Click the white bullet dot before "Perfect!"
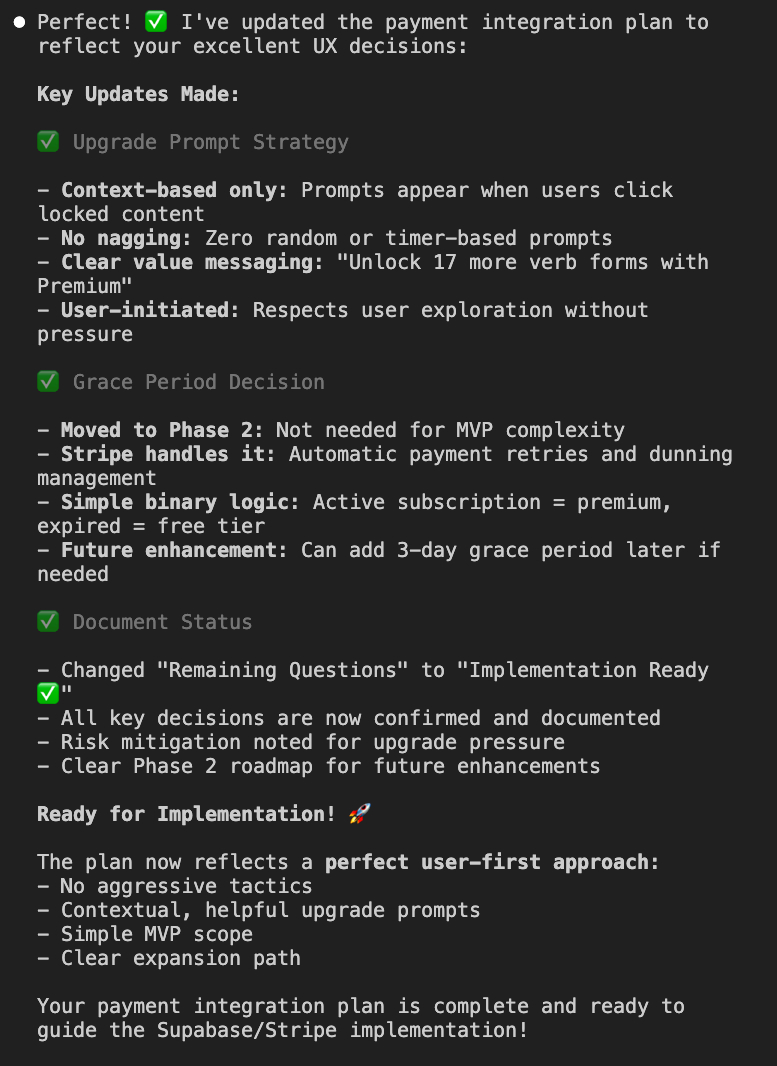Viewport: 777px width, 1066px height. pyautogui.click(x=20, y=22)
